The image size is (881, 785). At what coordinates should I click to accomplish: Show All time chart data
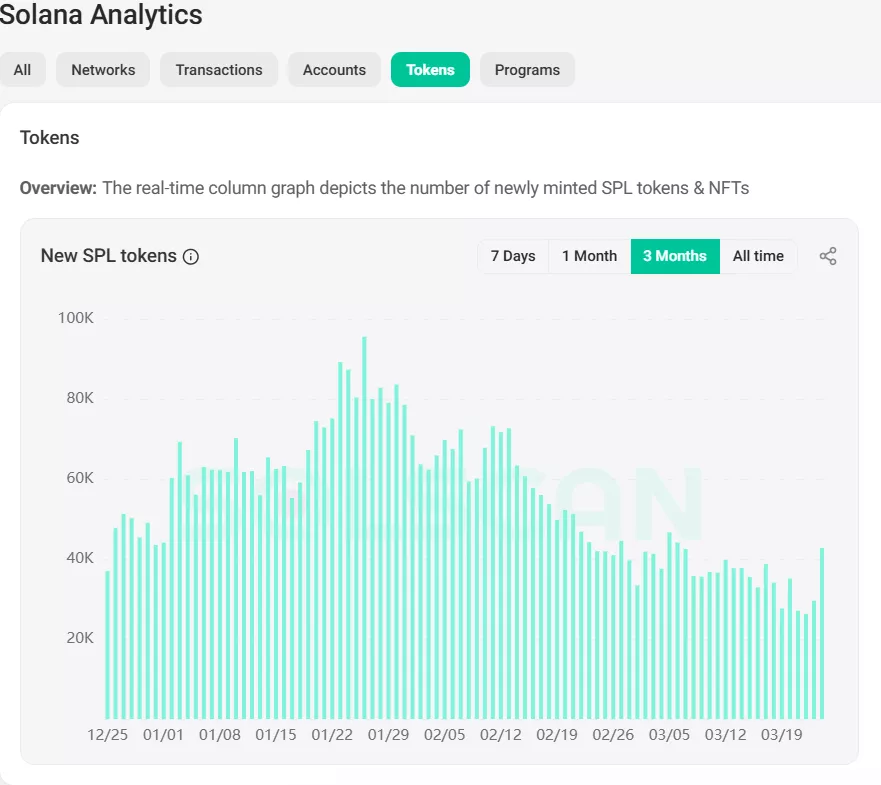coord(758,256)
